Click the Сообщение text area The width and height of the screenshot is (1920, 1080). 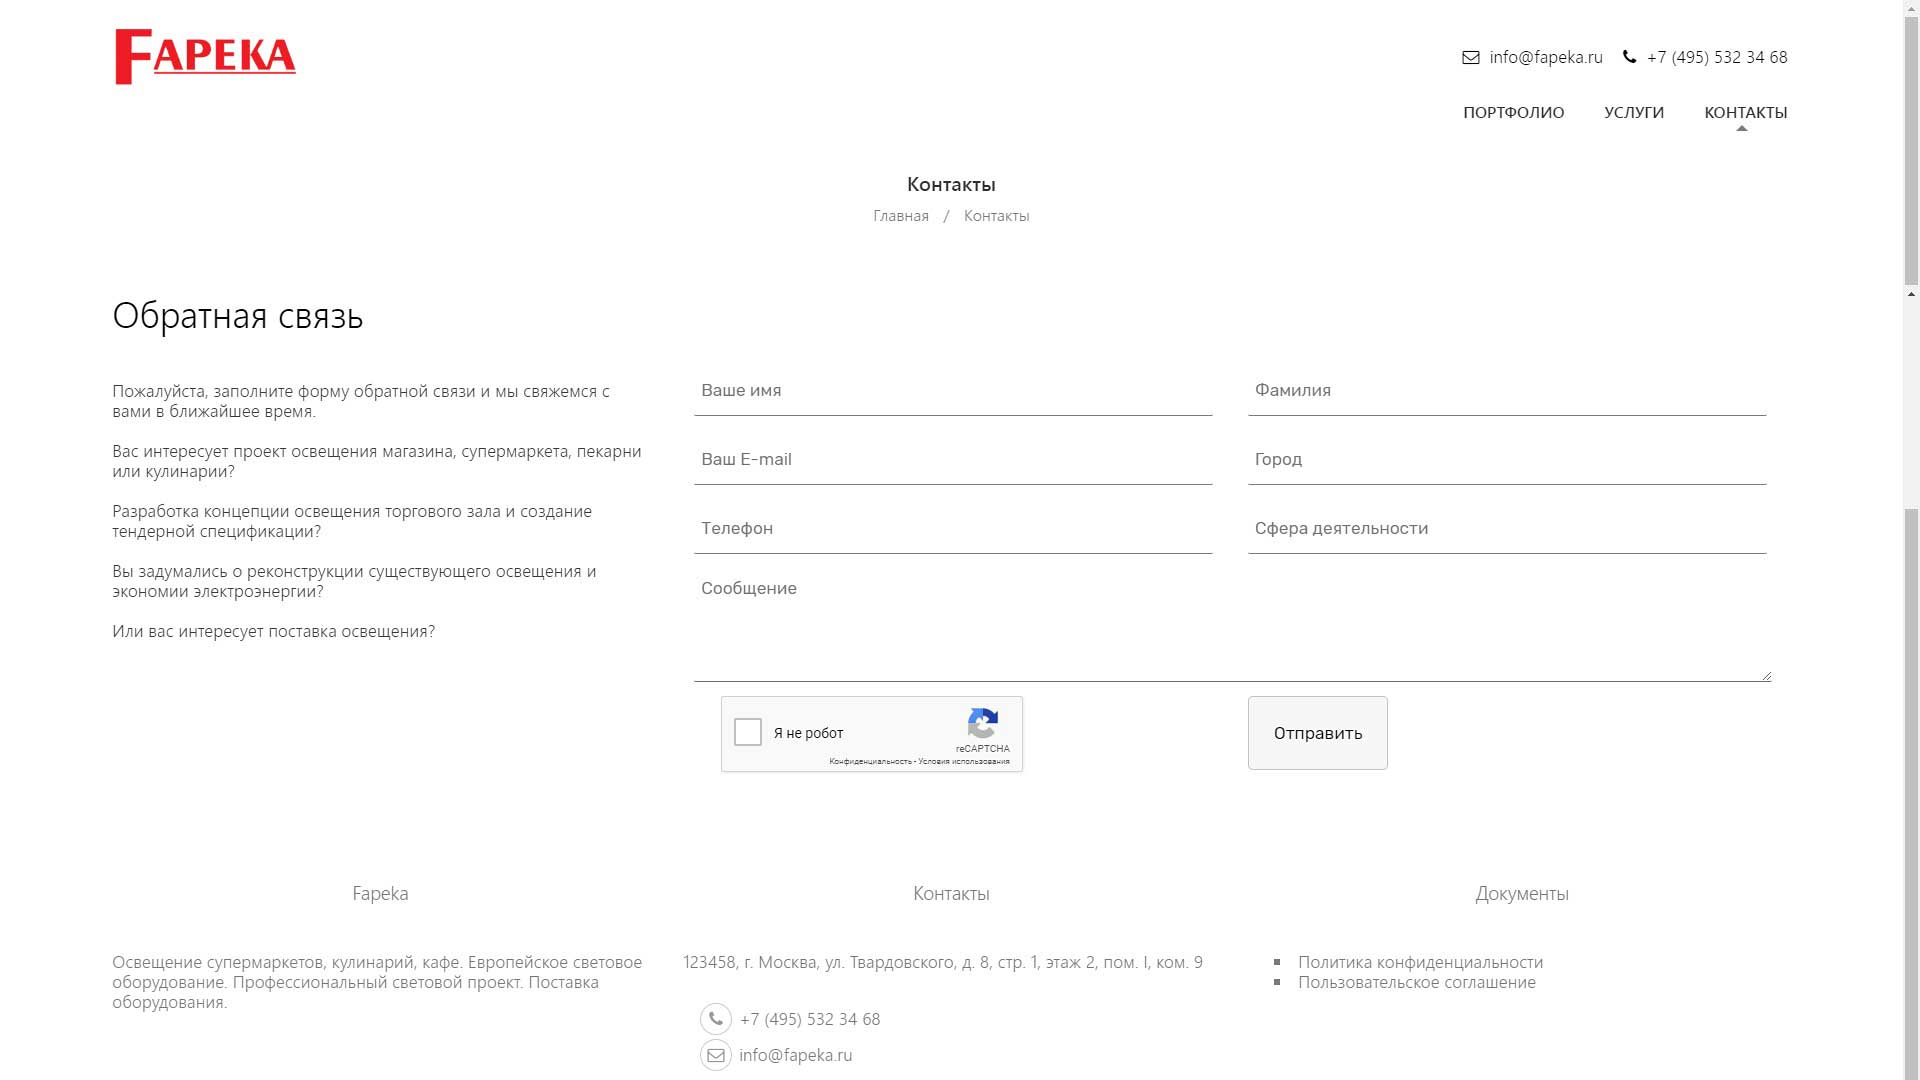1232,625
